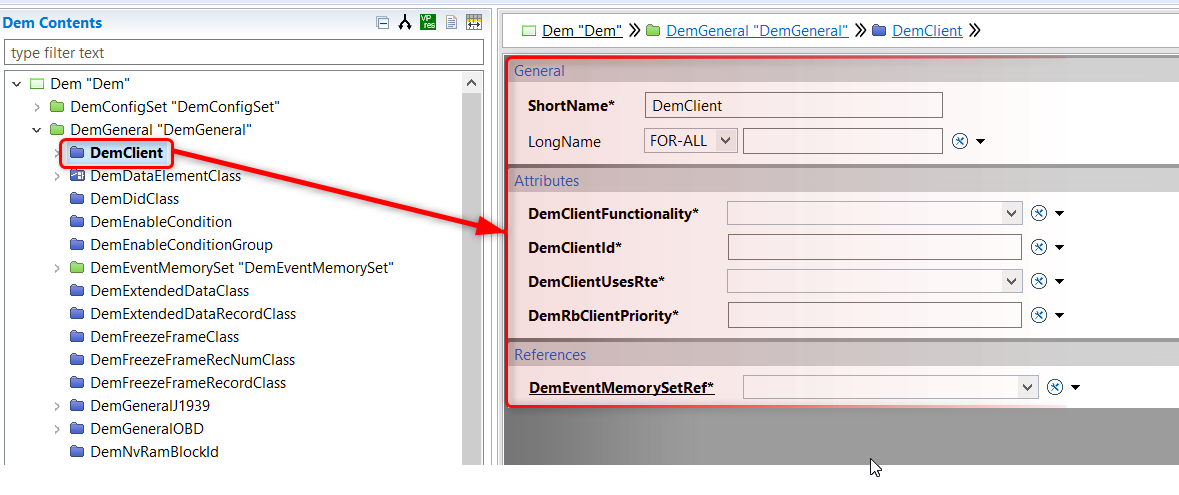Screen dimensions: 1179x495
Task: Click into the DemClientId input field
Action: point(874,247)
